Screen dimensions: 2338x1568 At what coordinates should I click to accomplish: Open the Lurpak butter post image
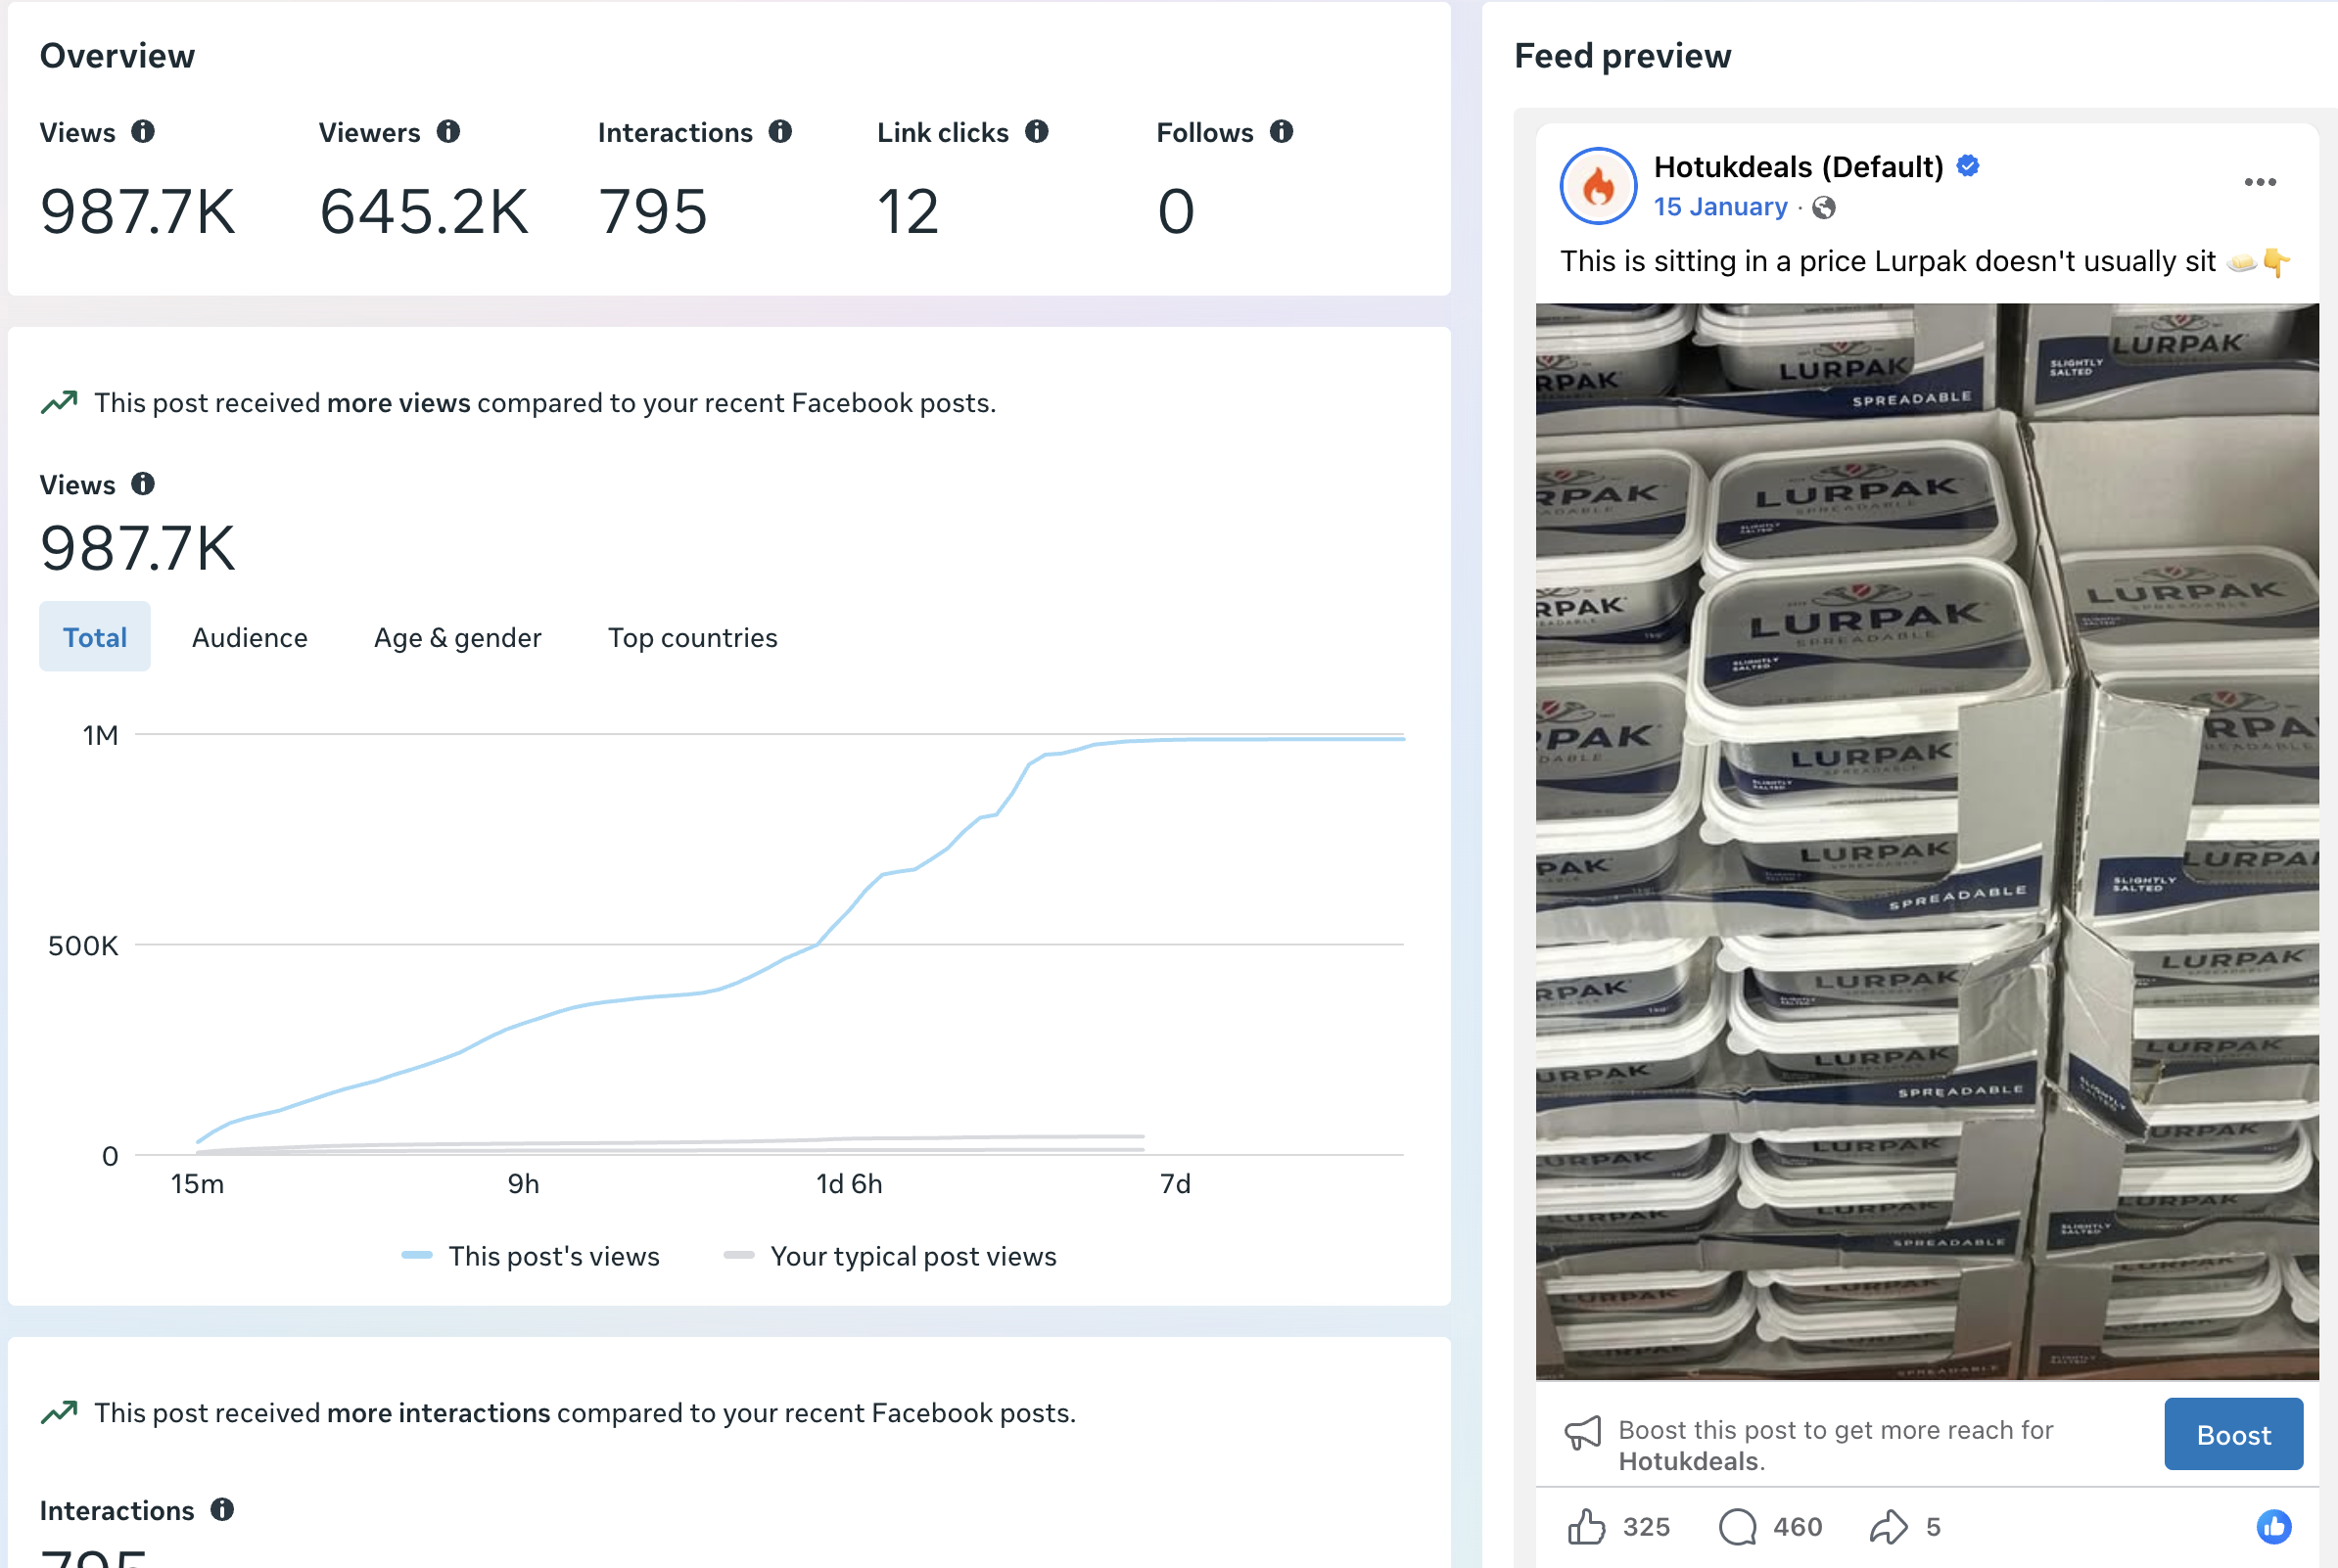(x=1927, y=841)
